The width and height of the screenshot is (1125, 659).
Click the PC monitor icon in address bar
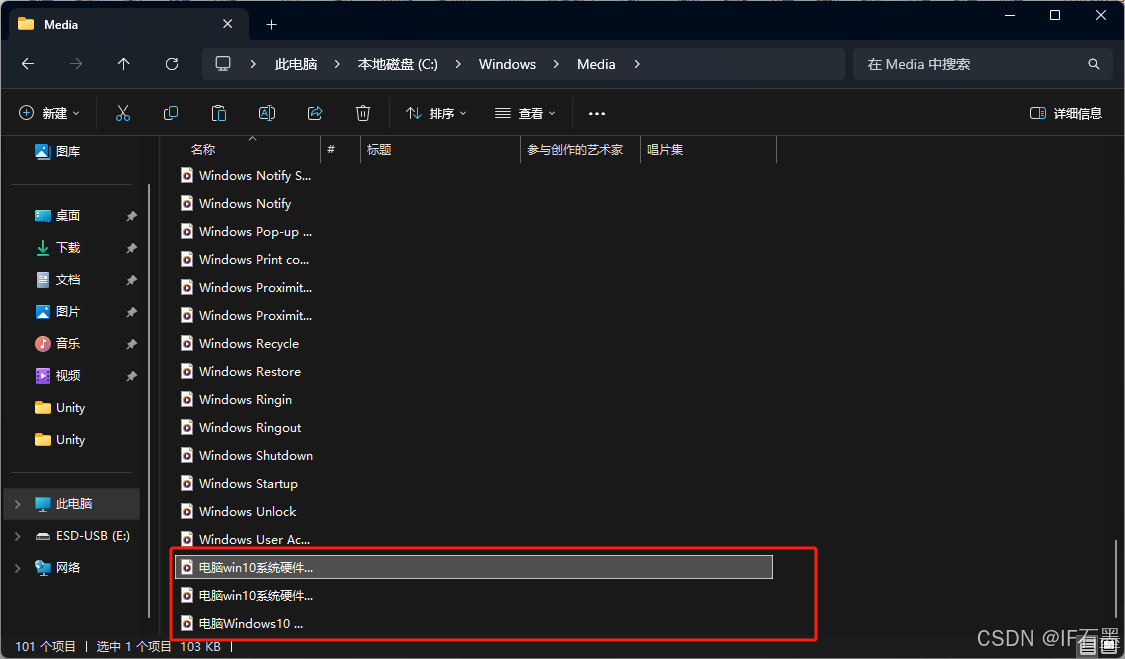223,63
